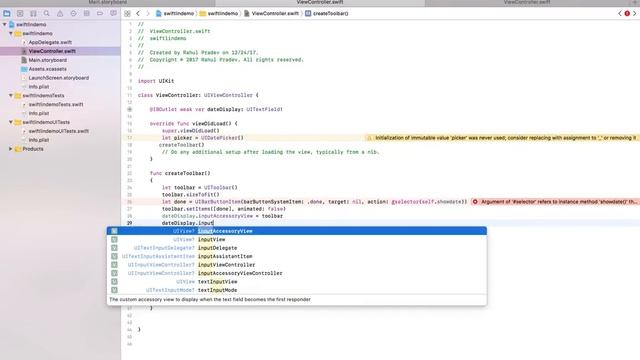Click the 'picker' never used warning message

(x=505, y=138)
